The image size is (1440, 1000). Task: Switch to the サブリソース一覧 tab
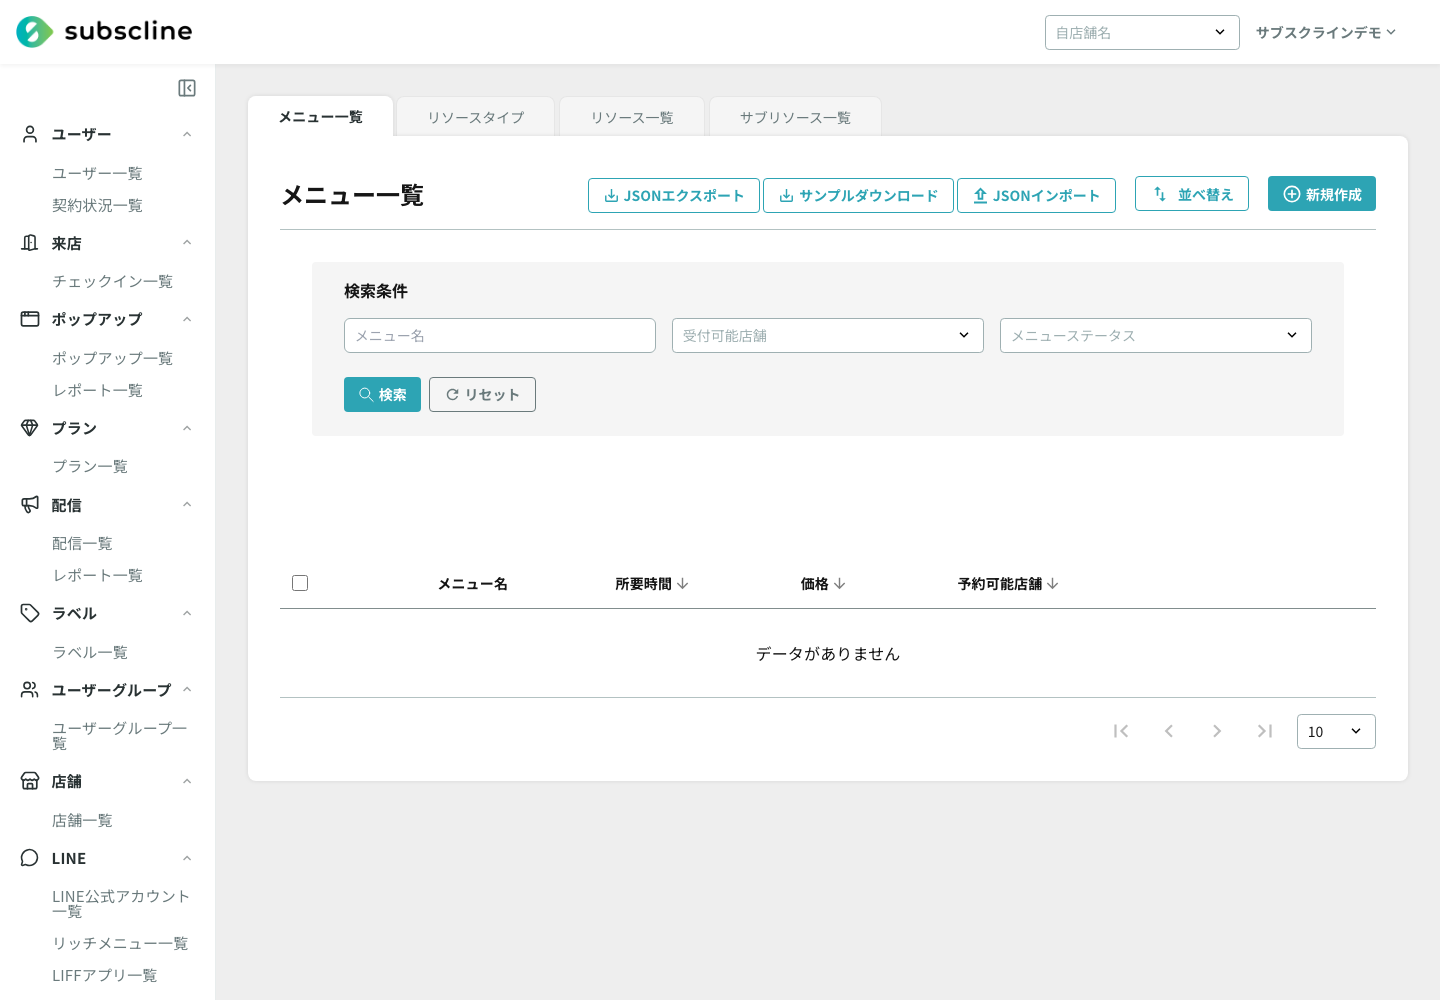click(795, 117)
